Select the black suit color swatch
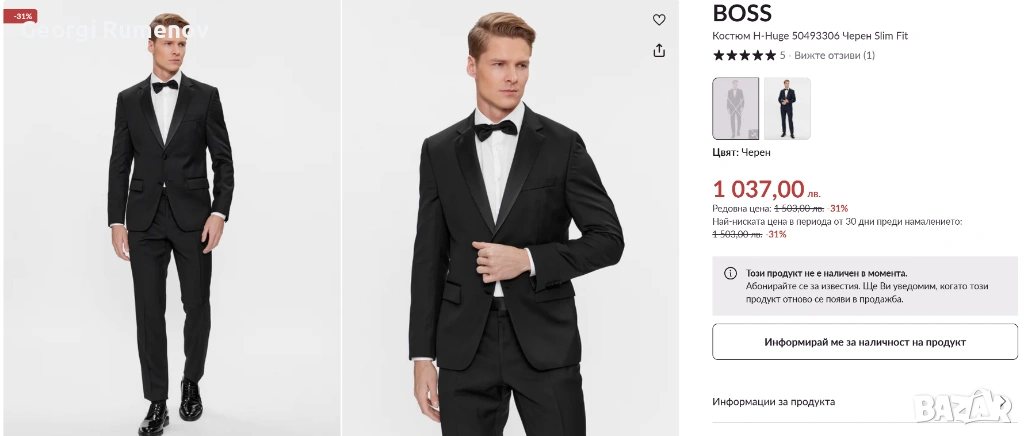The width and height of the screenshot is (1024, 436). point(735,108)
